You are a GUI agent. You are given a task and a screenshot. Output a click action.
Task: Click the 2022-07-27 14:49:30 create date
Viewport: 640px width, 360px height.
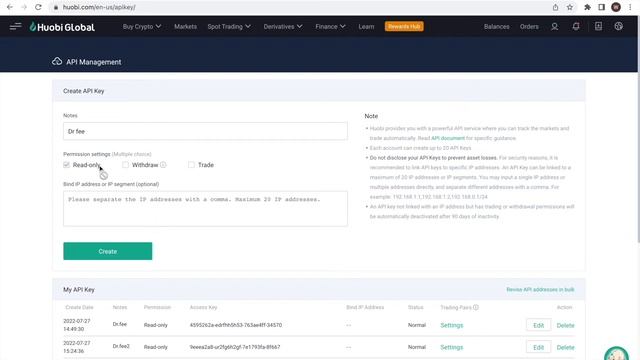(76, 325)
